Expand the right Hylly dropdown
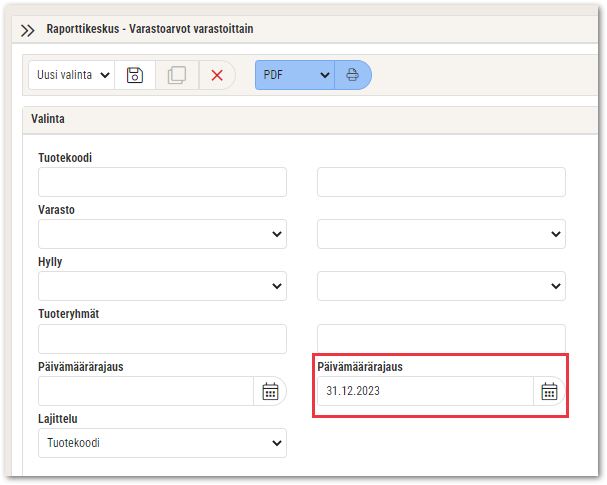607x485 pixels. [x=441, y=286]
